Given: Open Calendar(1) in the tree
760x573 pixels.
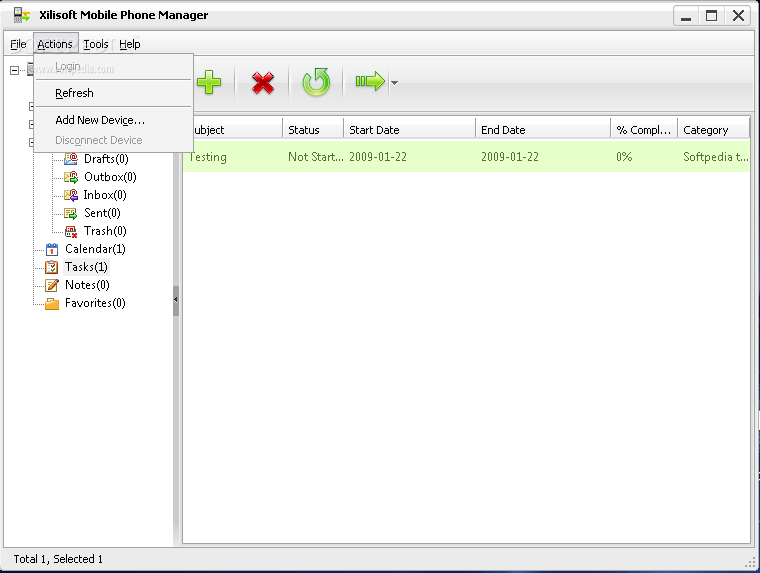Looking at the screenshot, I should click(95, 249).
